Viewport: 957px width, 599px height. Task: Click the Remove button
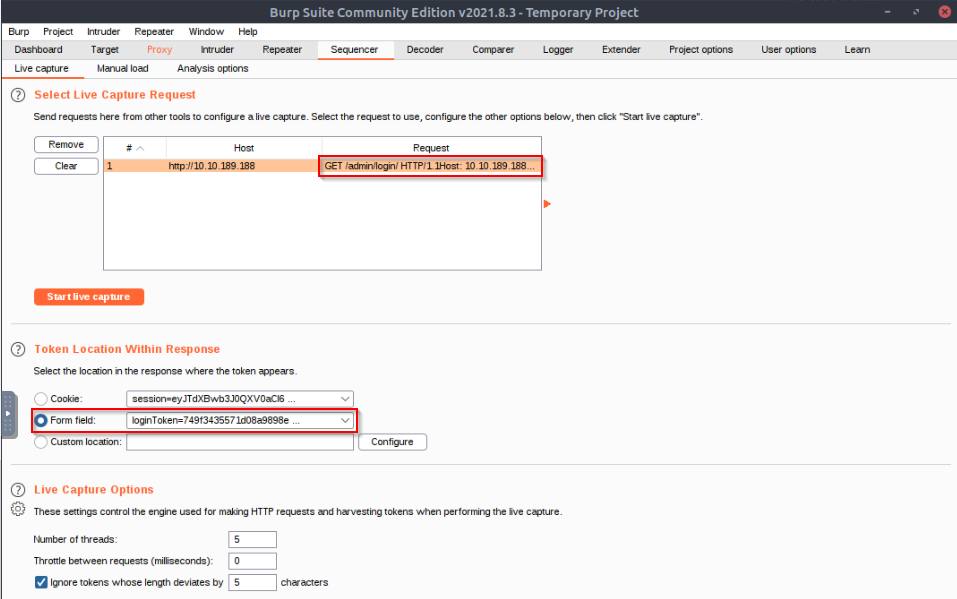pyautogui.click(x=66, y=145)
